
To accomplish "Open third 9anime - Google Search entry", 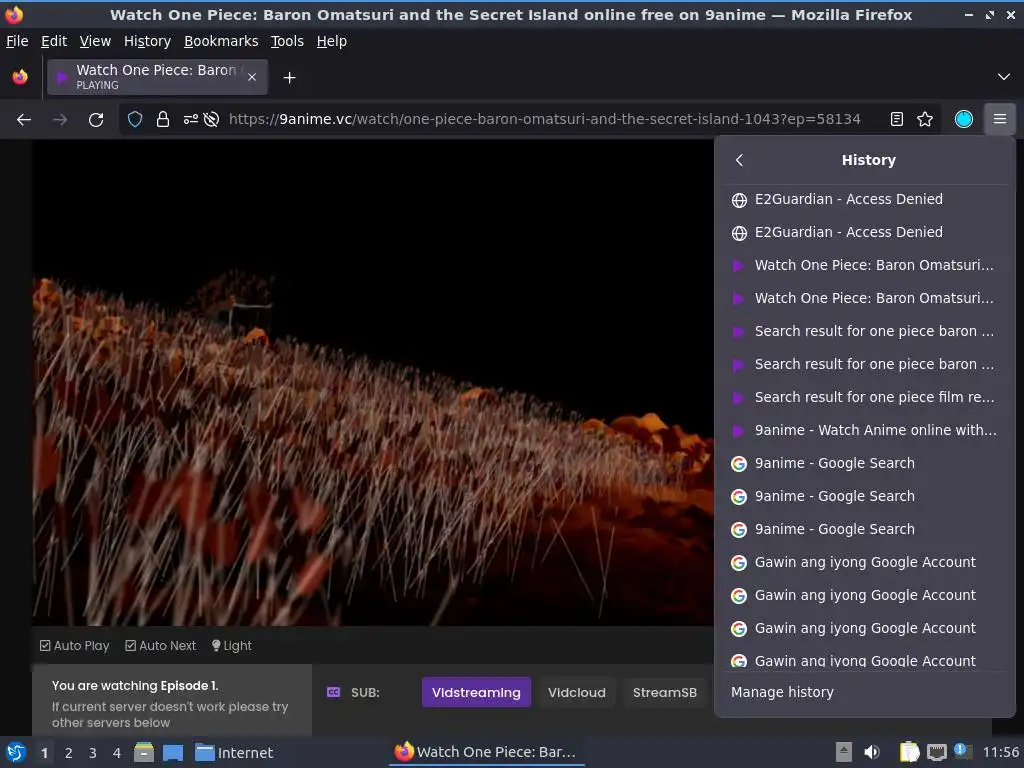I will 865,529.
